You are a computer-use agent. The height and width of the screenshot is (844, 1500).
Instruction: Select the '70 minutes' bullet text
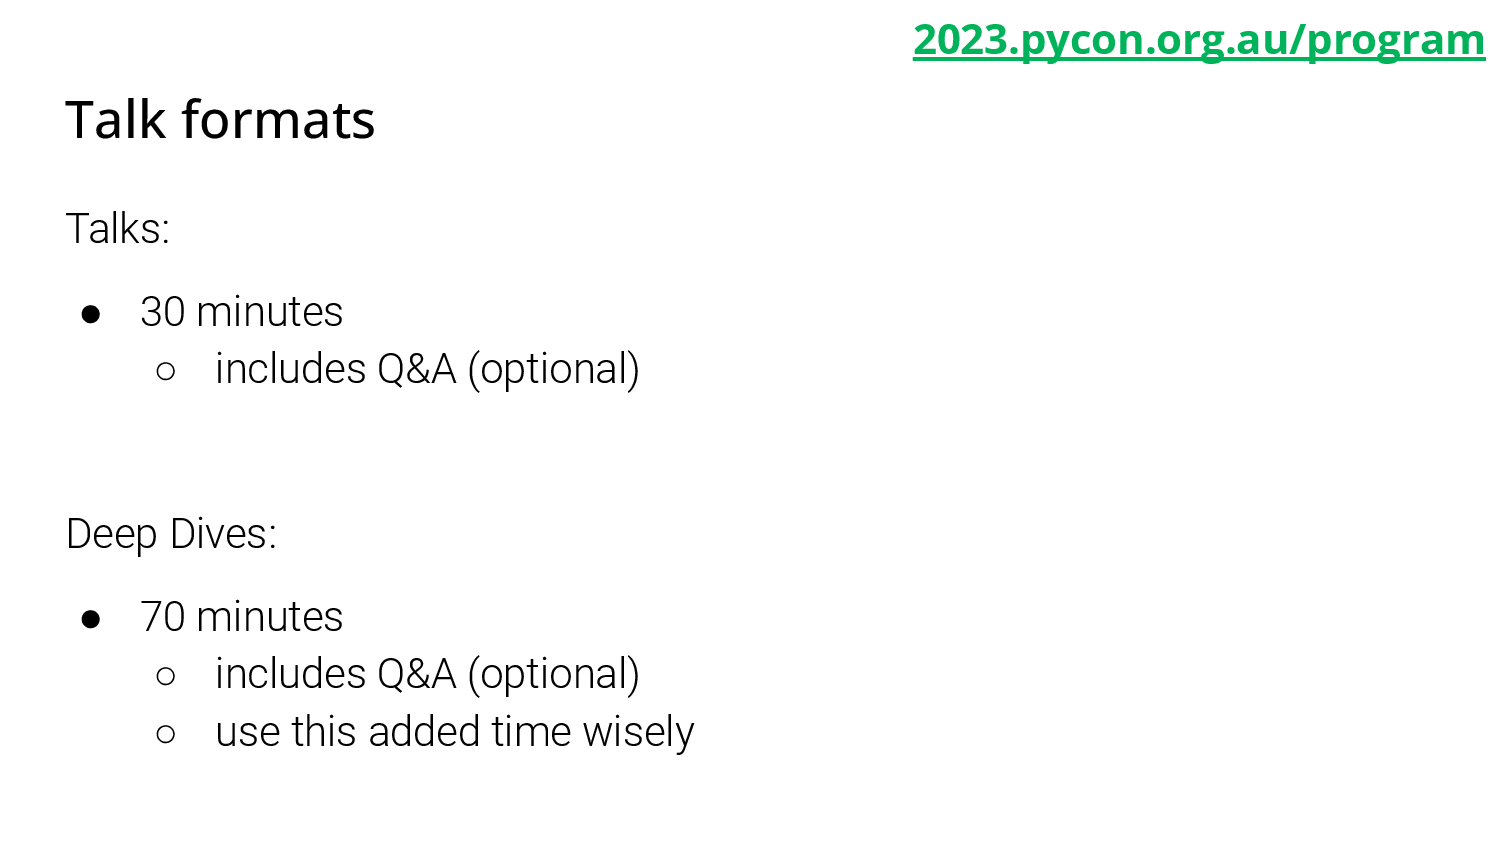click(241, 617)
